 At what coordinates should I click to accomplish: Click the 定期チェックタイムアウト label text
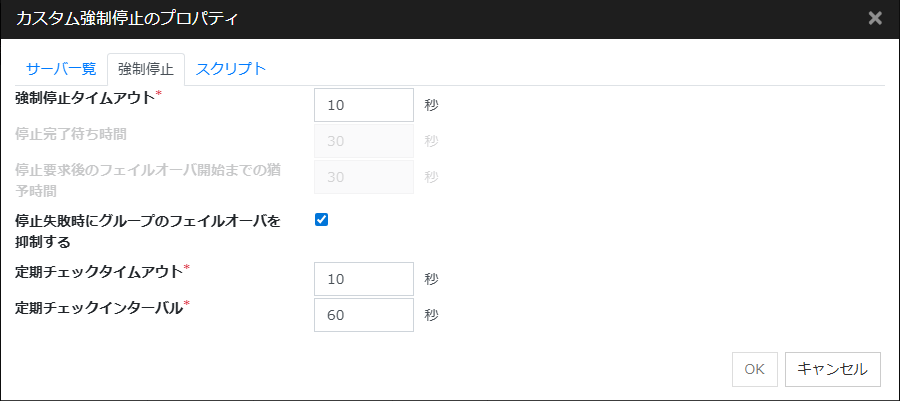(x=99, y=272)
